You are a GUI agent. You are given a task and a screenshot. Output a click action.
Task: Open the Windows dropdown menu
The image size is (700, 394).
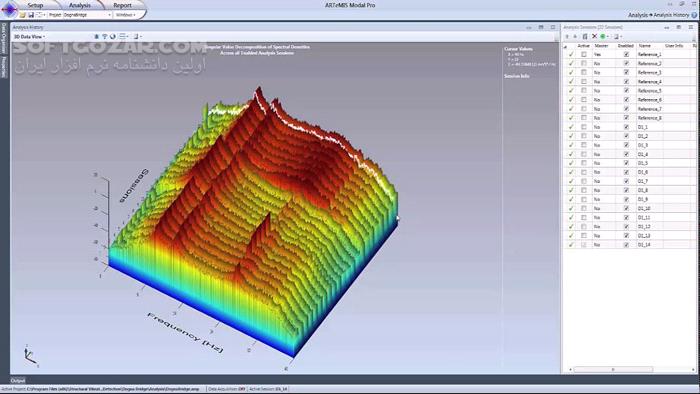click(126, 15)
